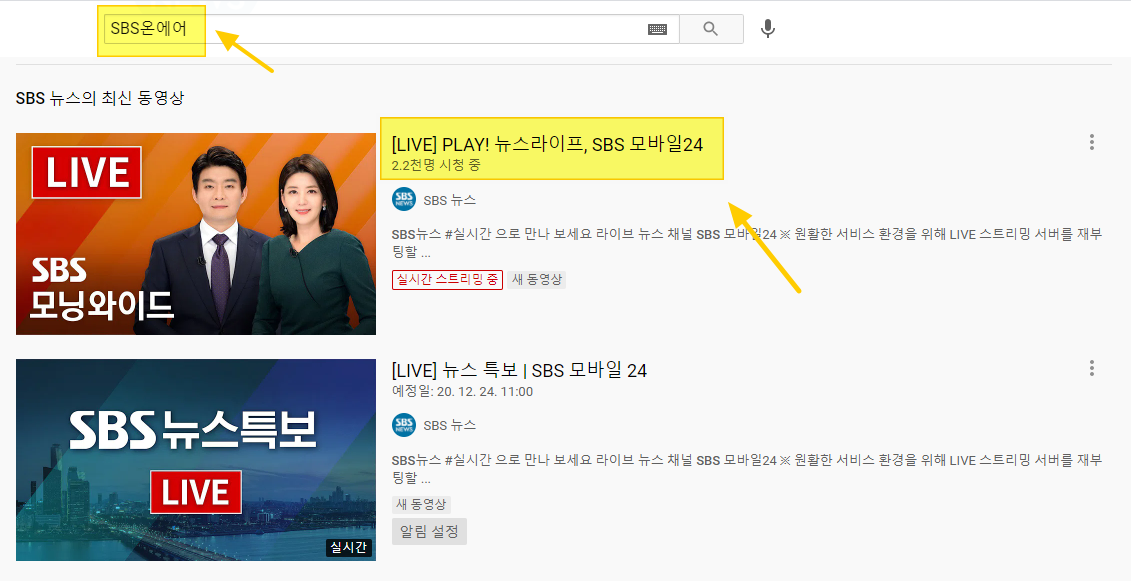The height and width of the screenshot is (581, 1131).
Task: Open the SBS 모닝와이드 LIVE thumbnail
Action: [196, 234]
